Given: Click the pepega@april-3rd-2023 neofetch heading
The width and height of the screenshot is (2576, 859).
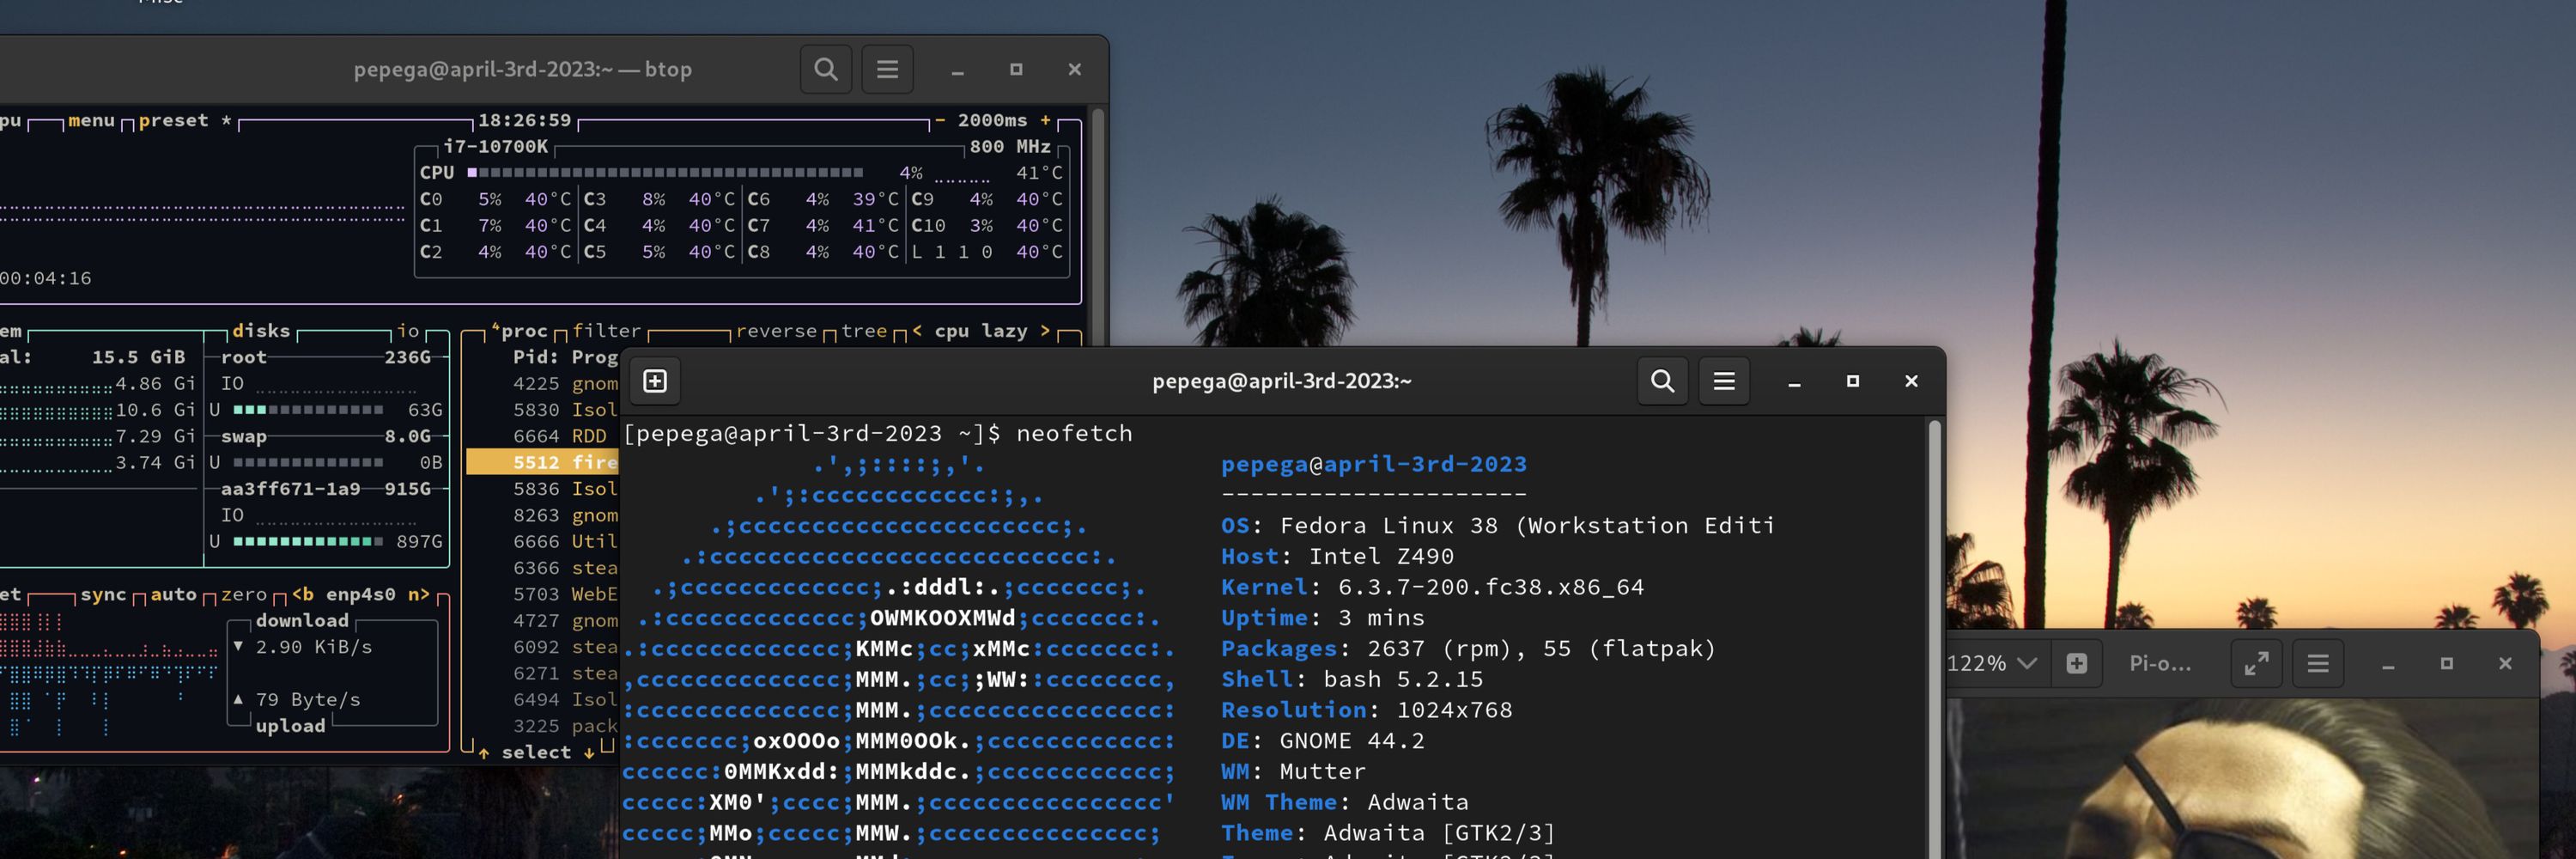Looking at the screenshot, I should [x=1374, y=464].
